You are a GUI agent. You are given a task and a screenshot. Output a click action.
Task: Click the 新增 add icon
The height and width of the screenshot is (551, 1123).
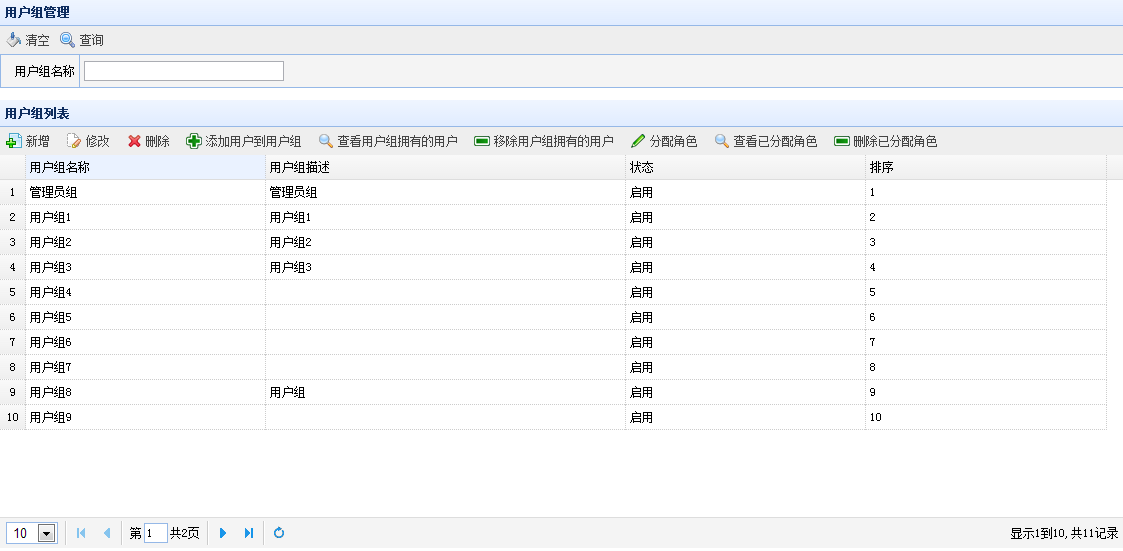[x=14, y=141]
